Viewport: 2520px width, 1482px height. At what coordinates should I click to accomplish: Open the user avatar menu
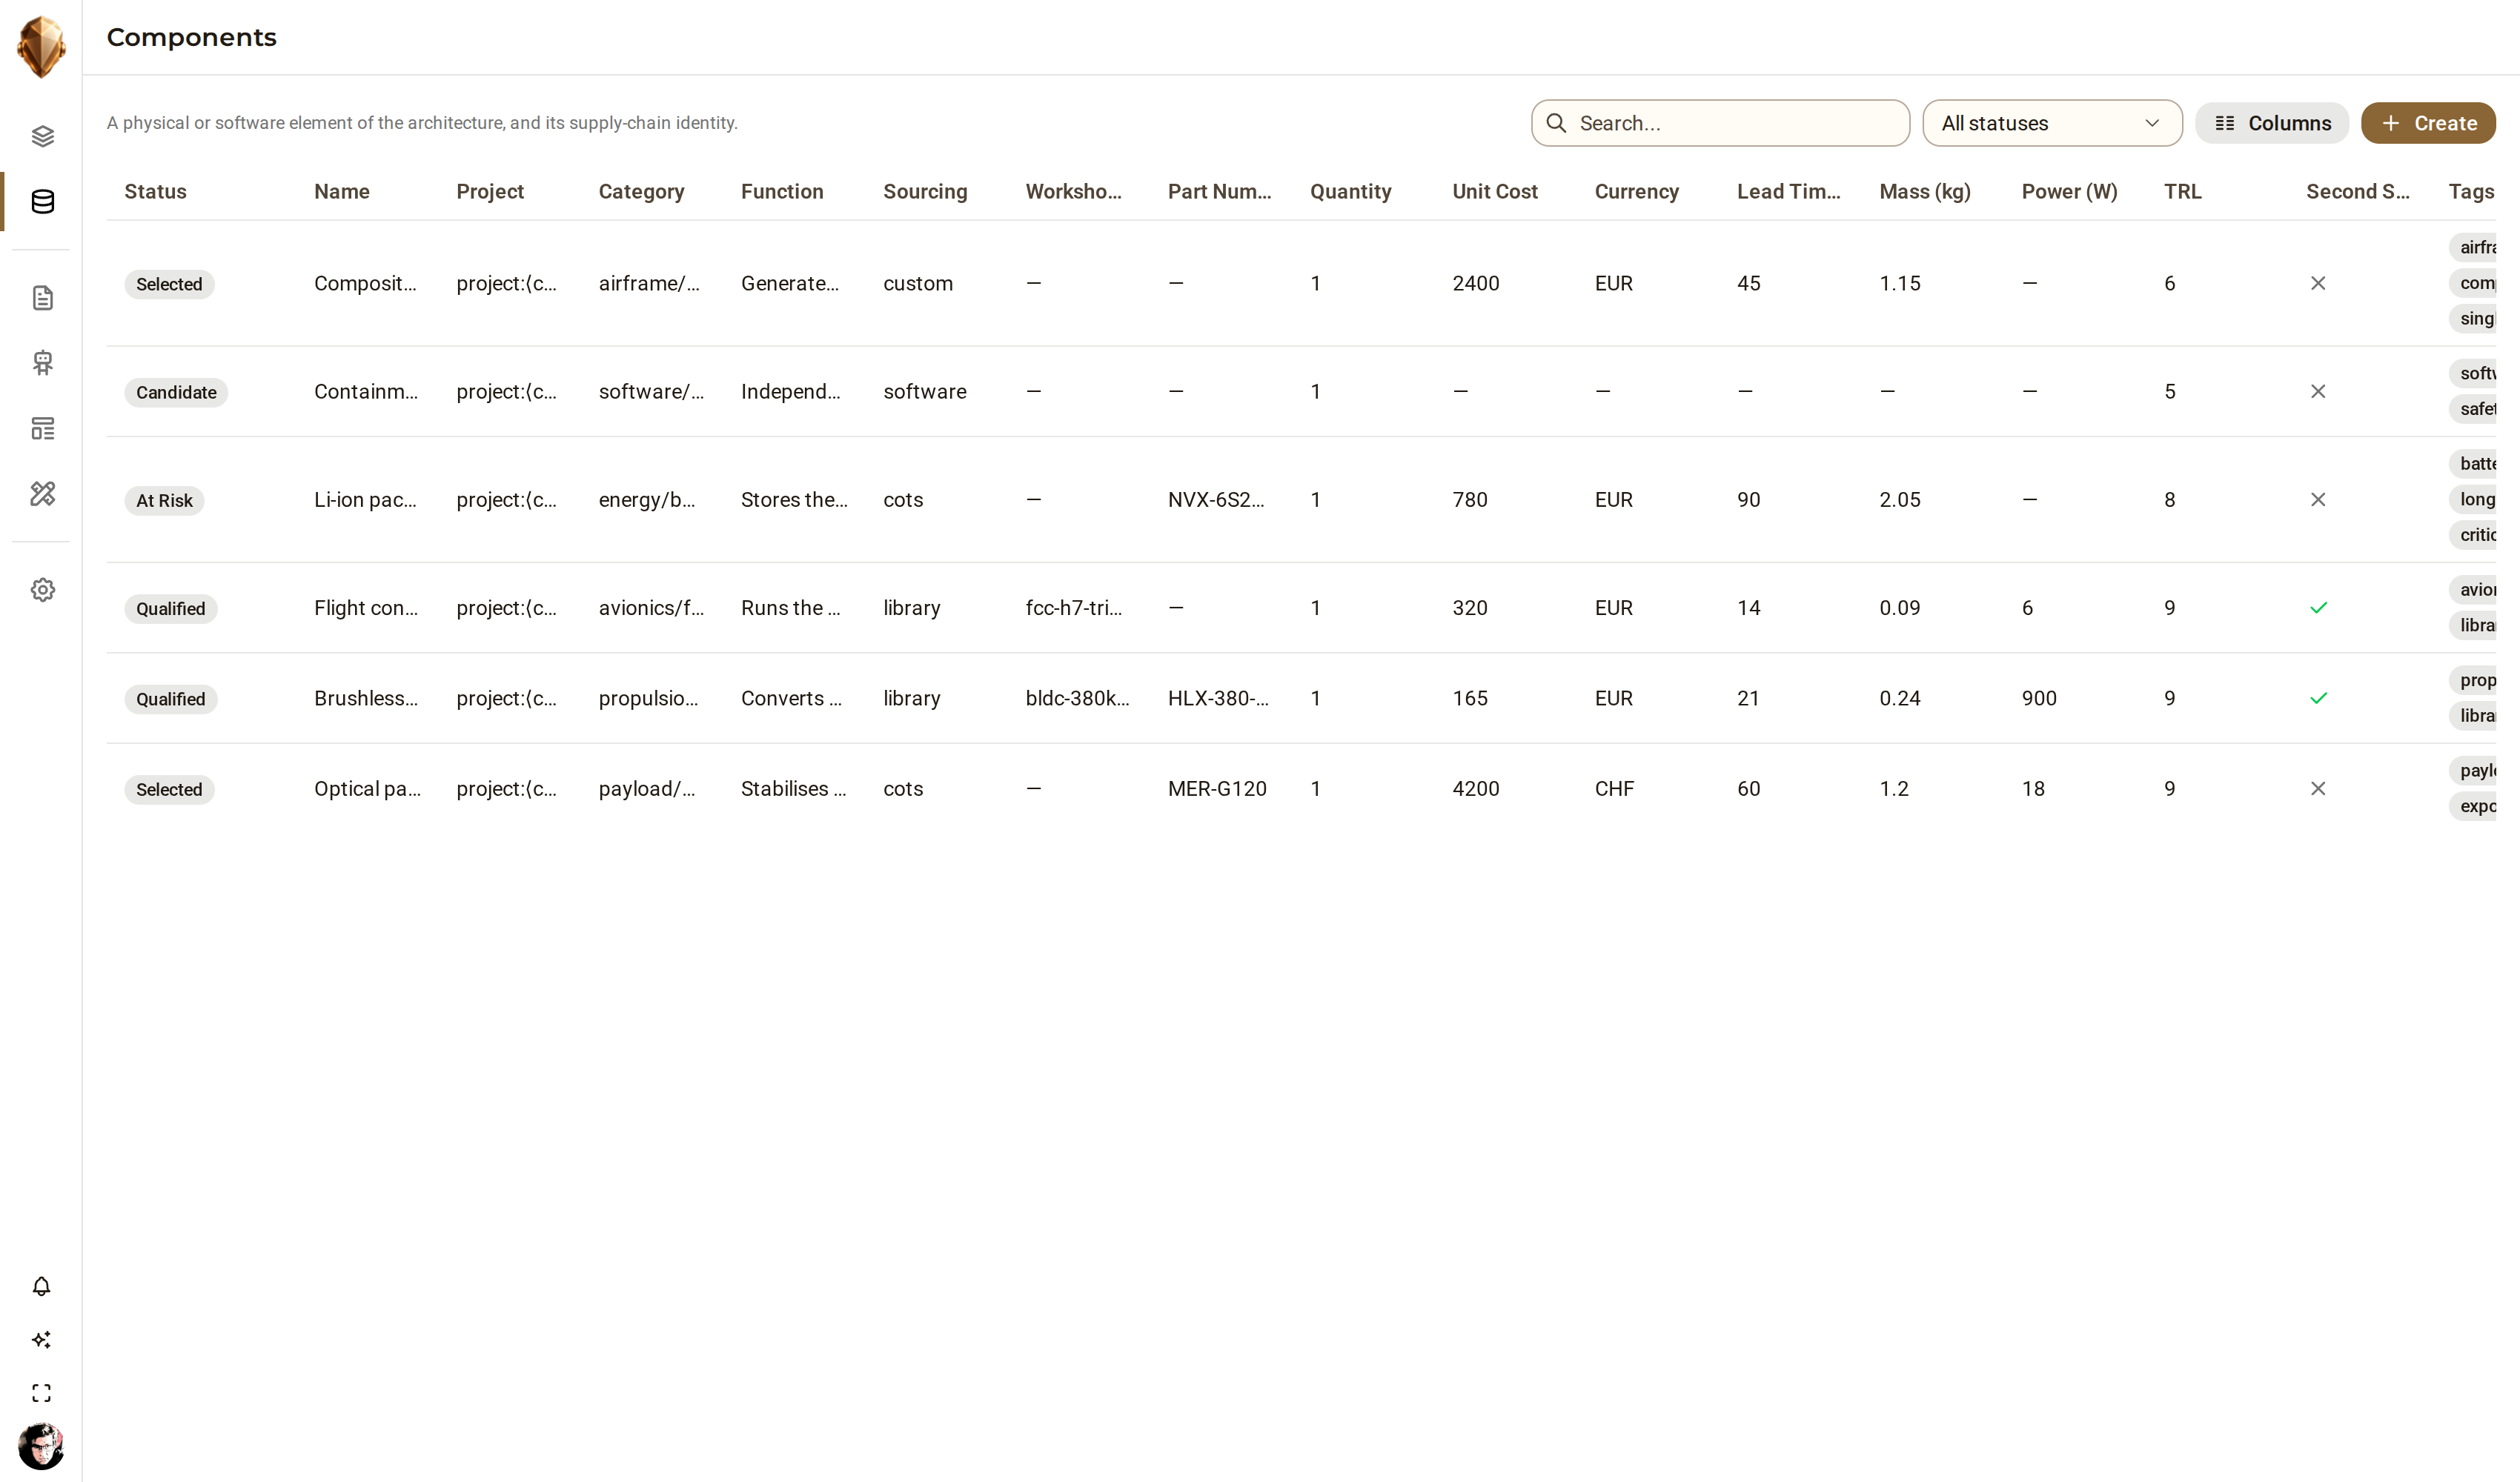pyautogui.click(x=41, y=1446)
